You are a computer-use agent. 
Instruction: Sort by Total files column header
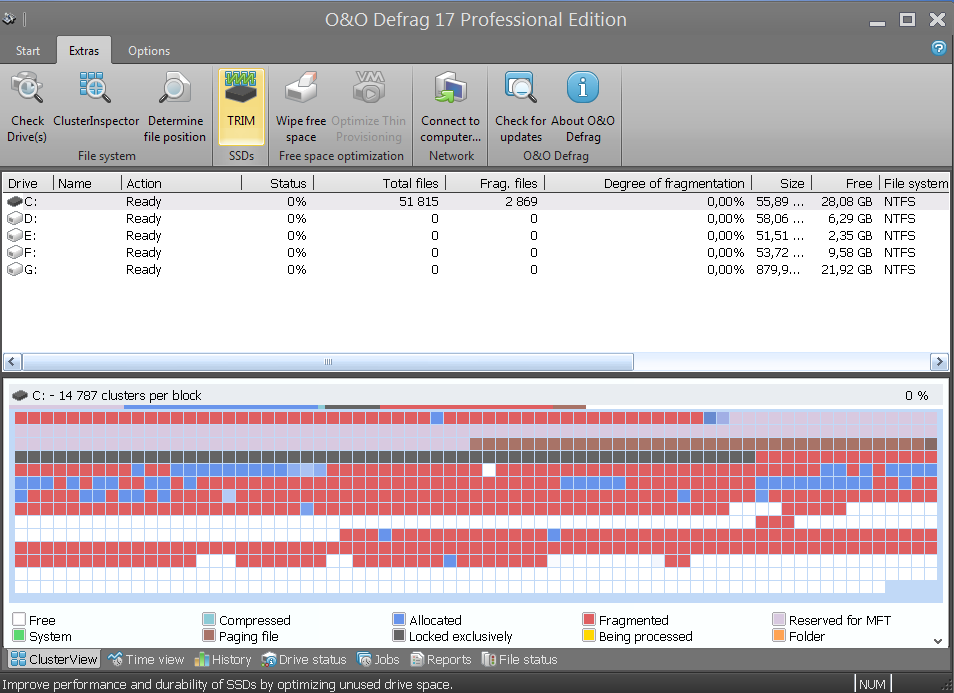[x=380, y=183]
